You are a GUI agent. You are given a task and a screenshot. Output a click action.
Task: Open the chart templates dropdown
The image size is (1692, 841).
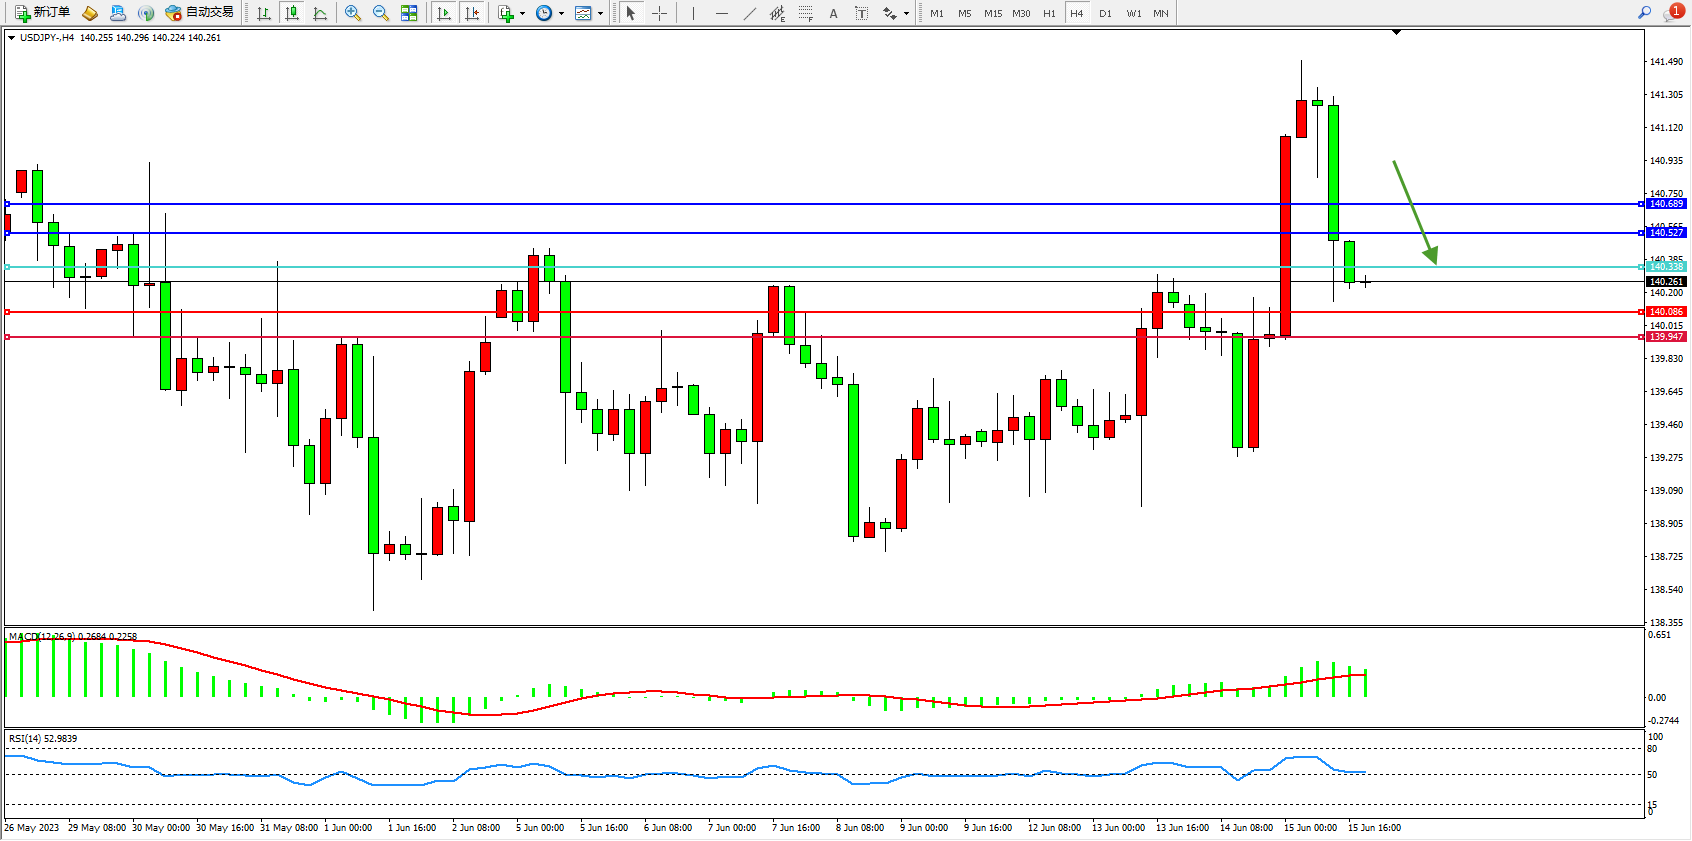pos(600,14)
